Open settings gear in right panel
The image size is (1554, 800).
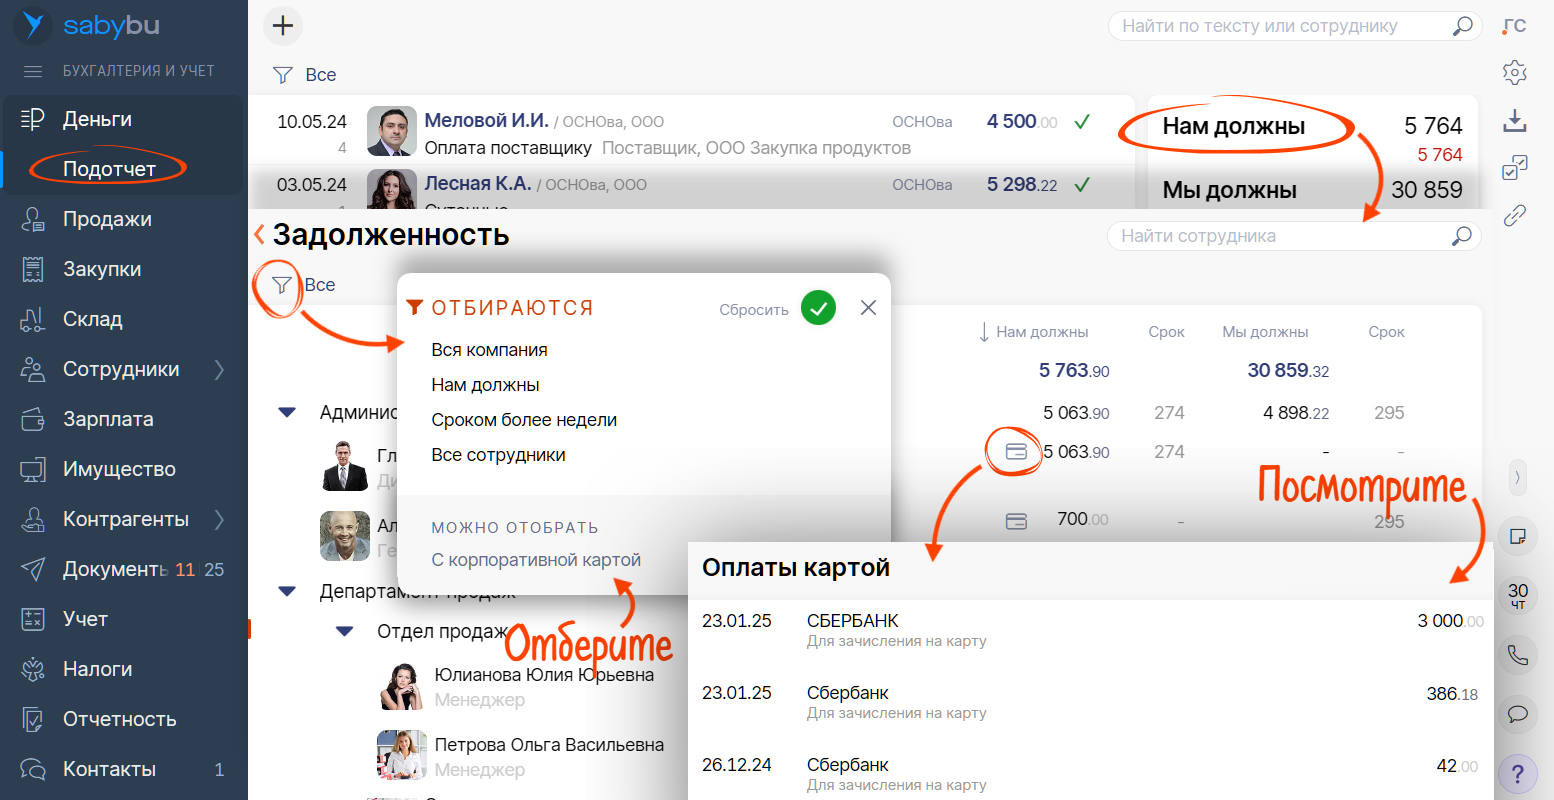click(1515, 72)
